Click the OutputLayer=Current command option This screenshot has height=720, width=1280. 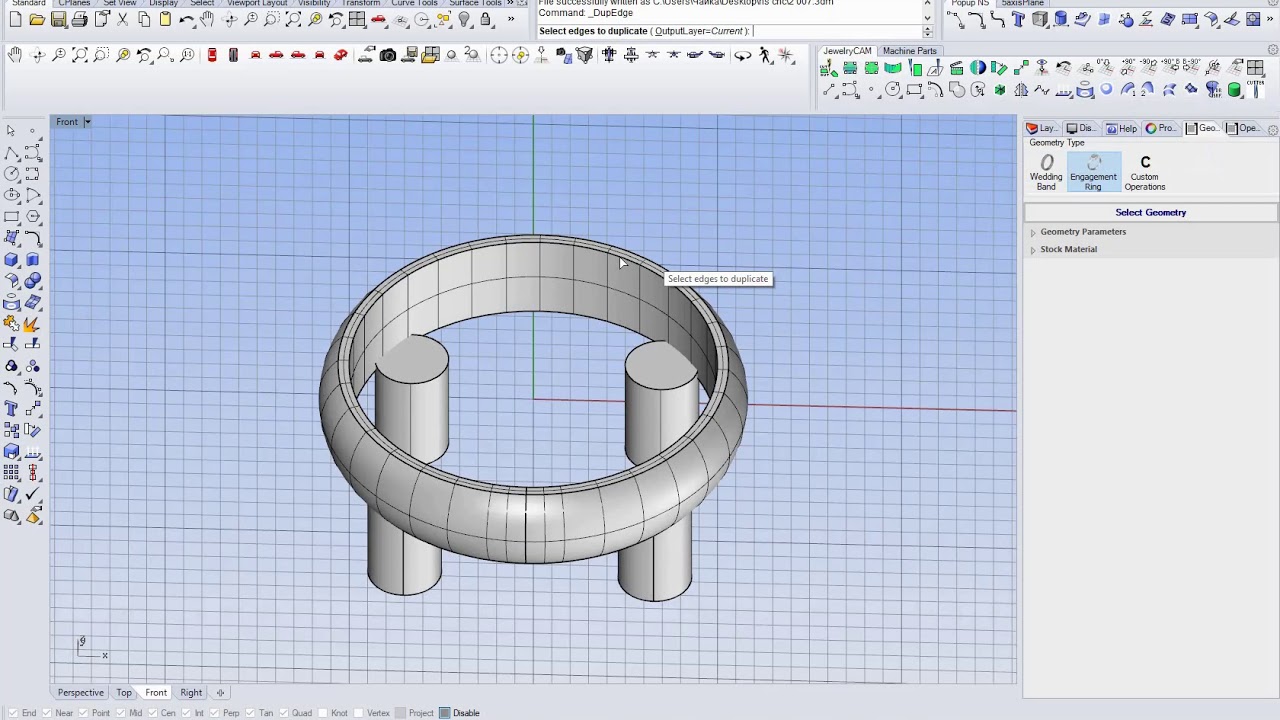(699, 31)
